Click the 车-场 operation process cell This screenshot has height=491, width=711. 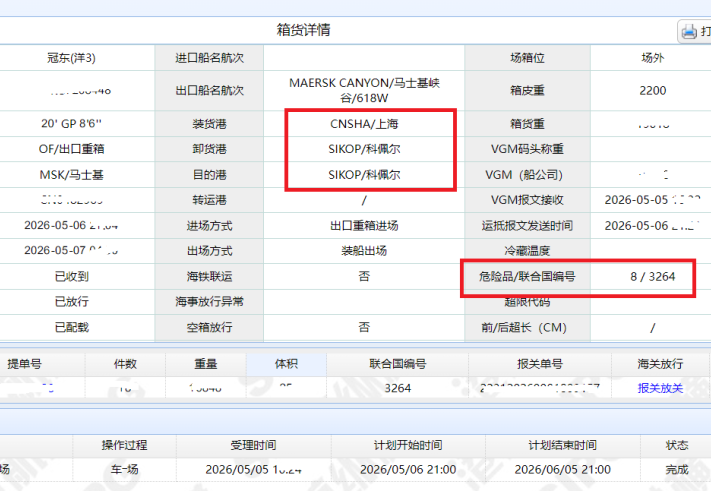click(x=124, y=469)
